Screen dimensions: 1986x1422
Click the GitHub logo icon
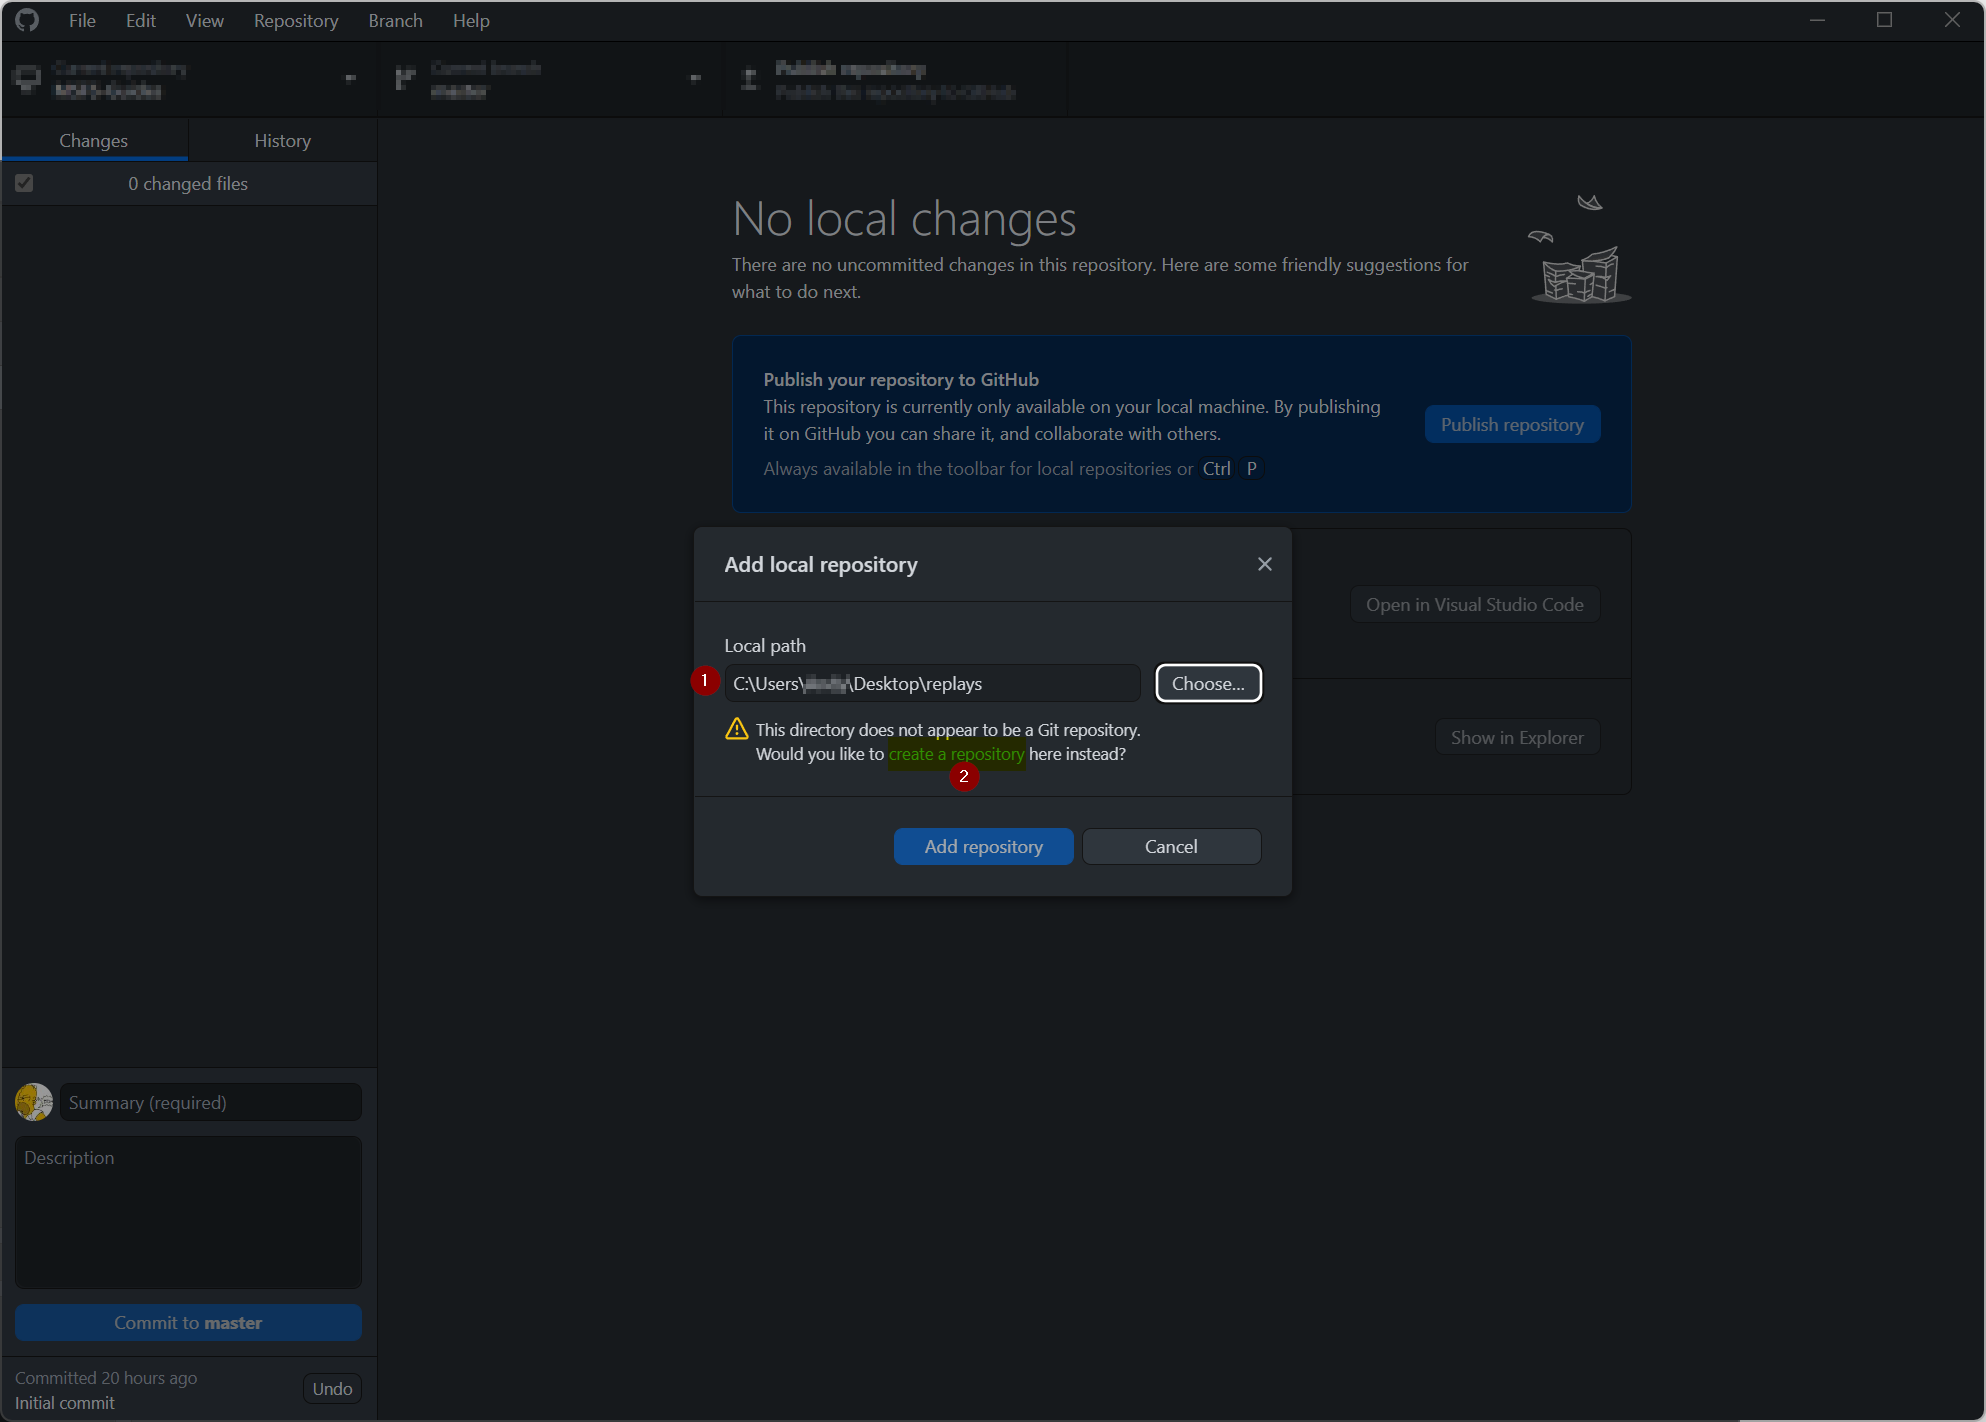coord(27,20)
